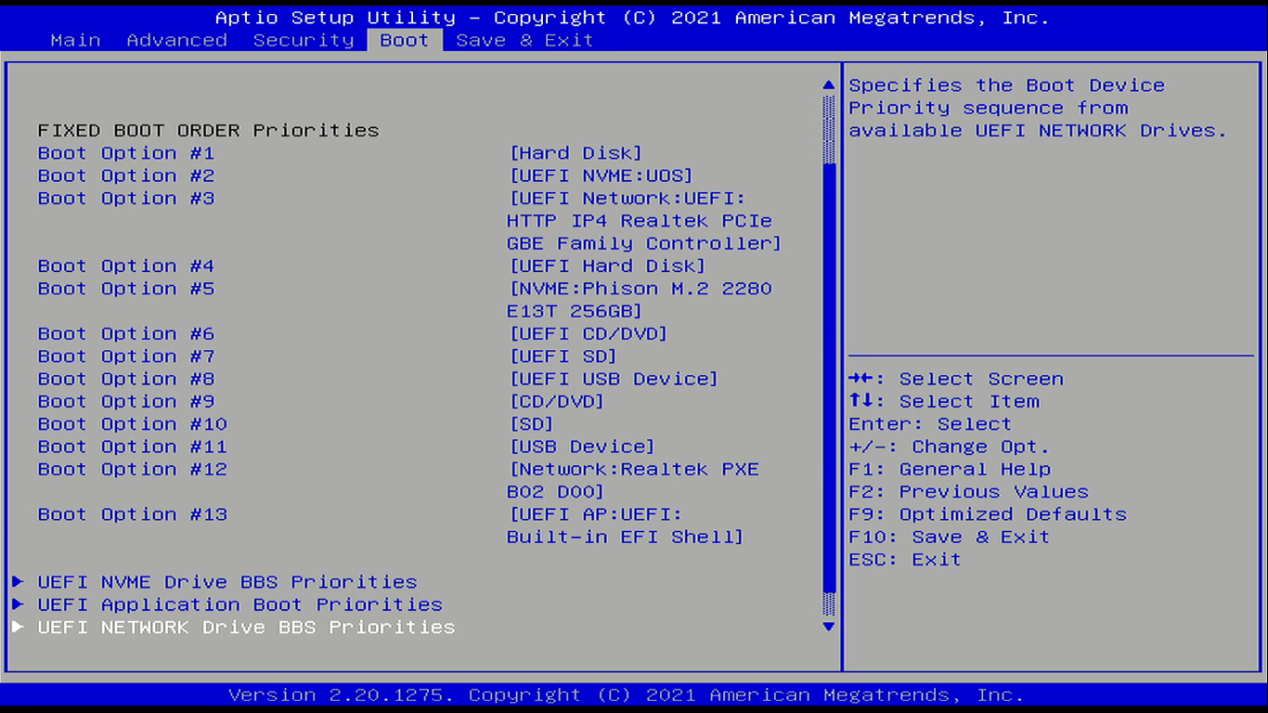Expand UEFI NVME Drive BBS Priorities arrow

pyautogui.click(x=18, y=582)
